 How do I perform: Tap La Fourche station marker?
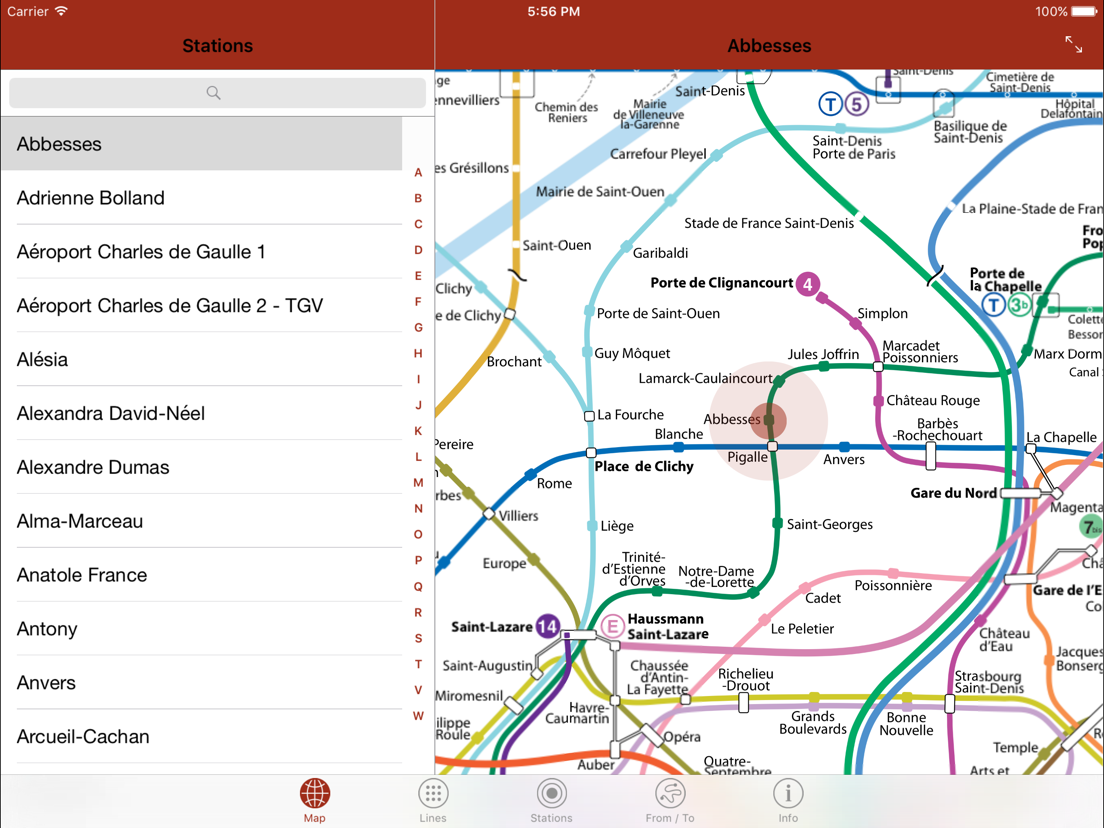589,416
